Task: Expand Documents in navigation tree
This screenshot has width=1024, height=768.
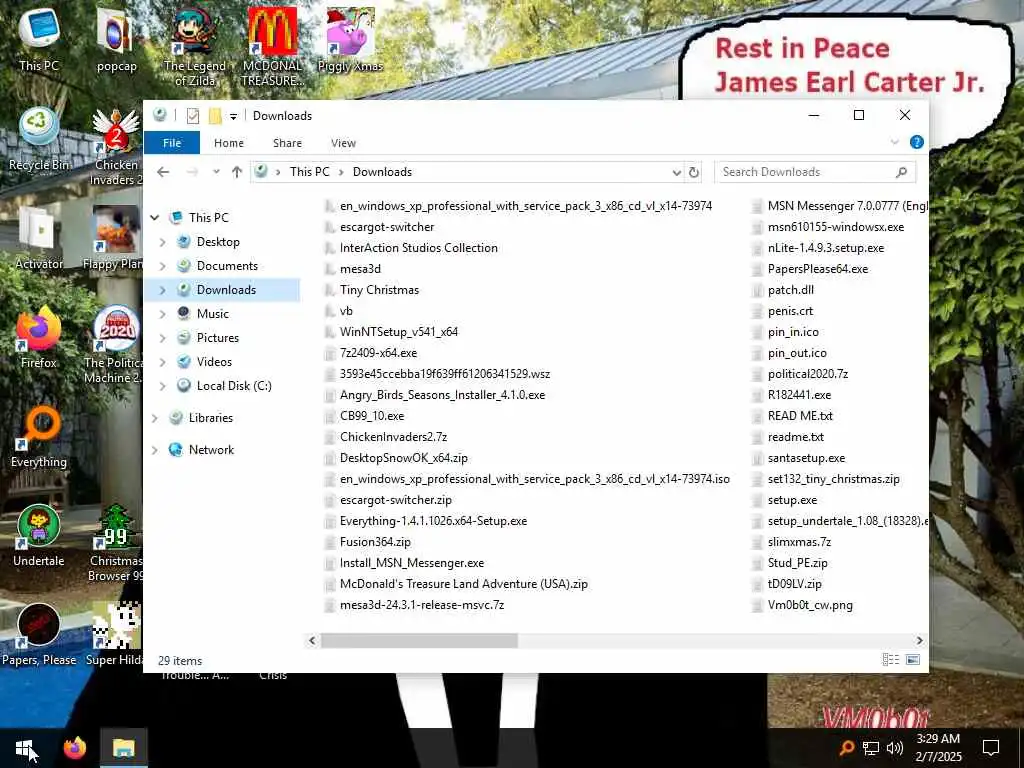Action: pyautogui.click(x=163, y=266)
